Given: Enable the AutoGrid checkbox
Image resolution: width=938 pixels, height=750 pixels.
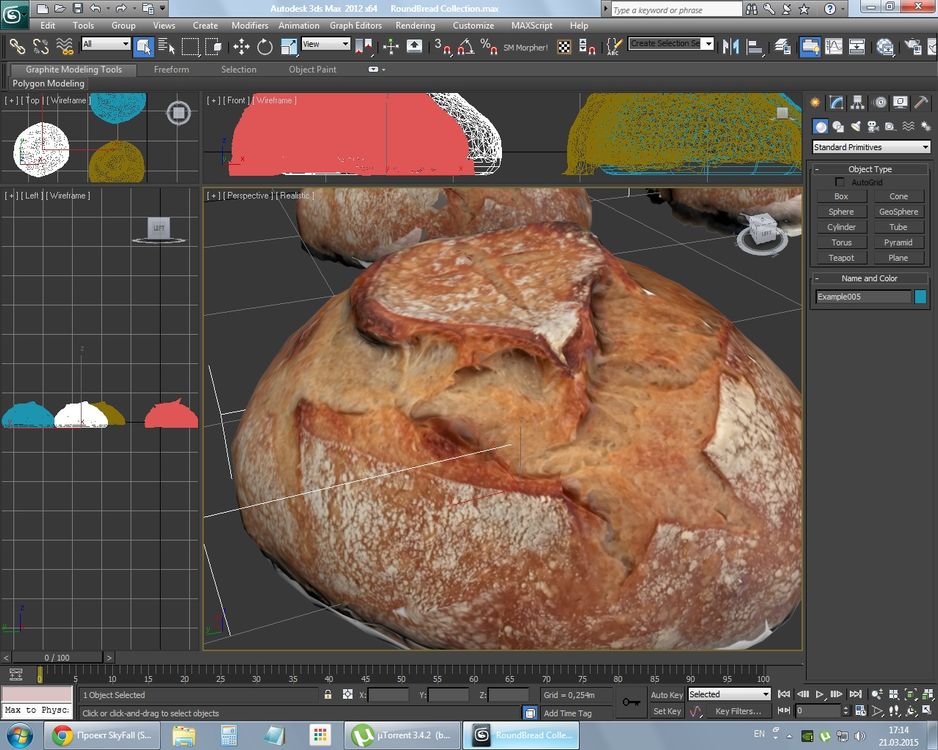Looking at the screenshot, I should point(840,182).
